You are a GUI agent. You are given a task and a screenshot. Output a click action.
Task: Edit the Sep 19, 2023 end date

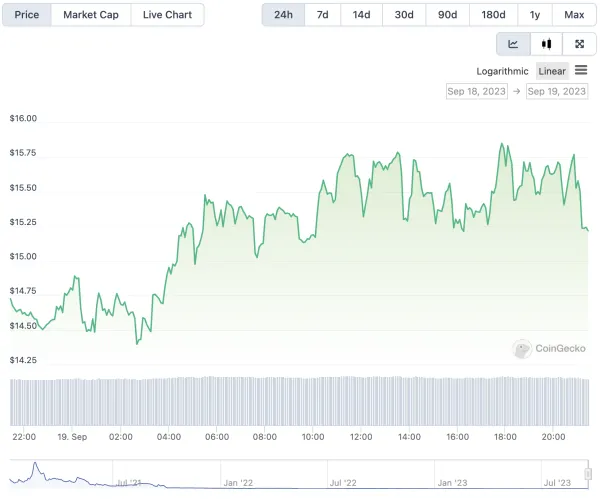point(556,92)
